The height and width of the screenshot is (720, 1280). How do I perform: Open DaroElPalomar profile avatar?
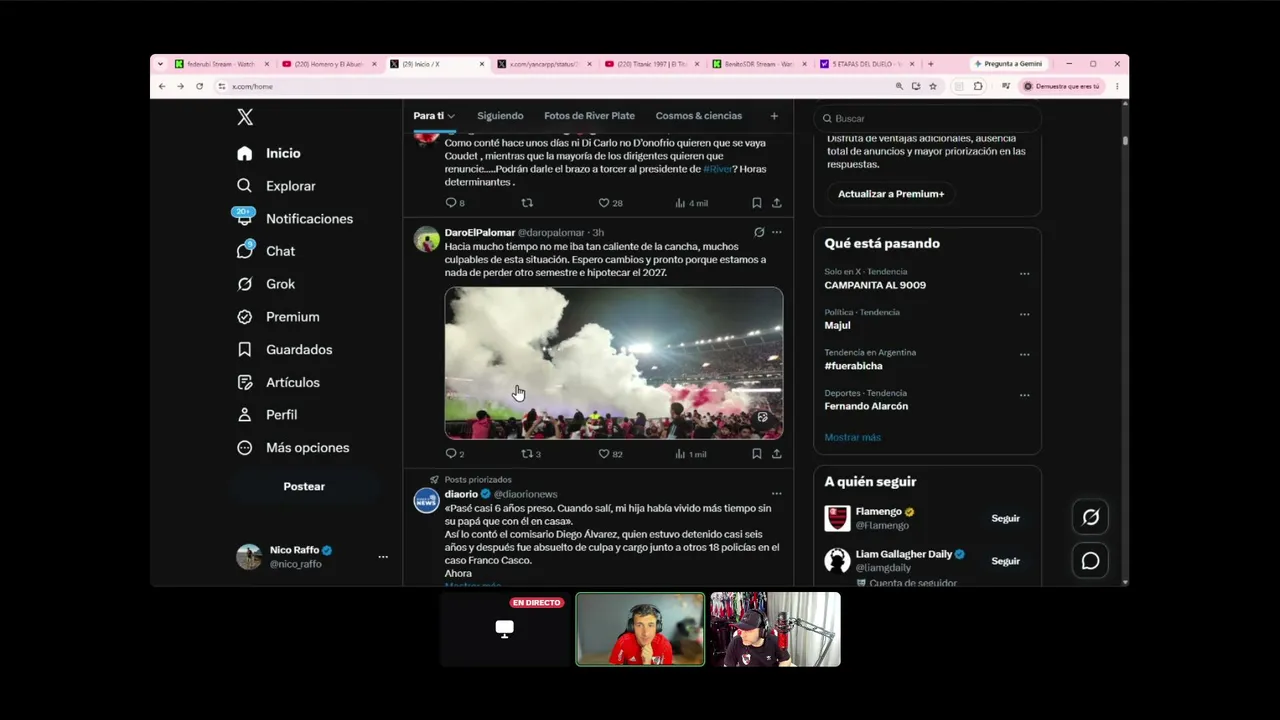pyautogui.click(x=427, y=240)
